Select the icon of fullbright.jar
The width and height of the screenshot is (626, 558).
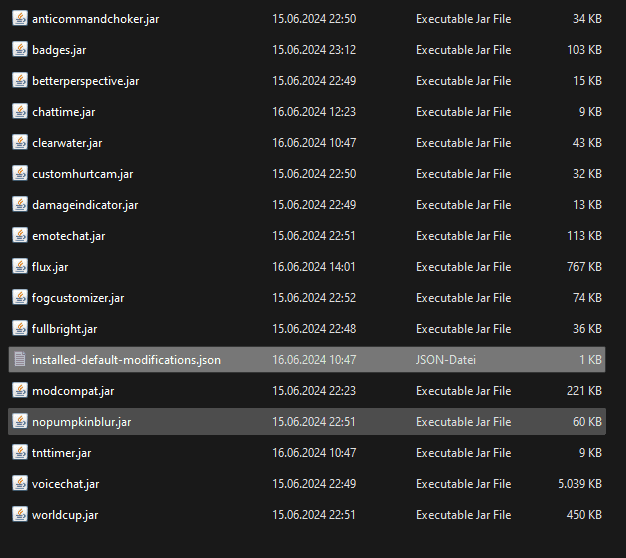tap(20, 328)
